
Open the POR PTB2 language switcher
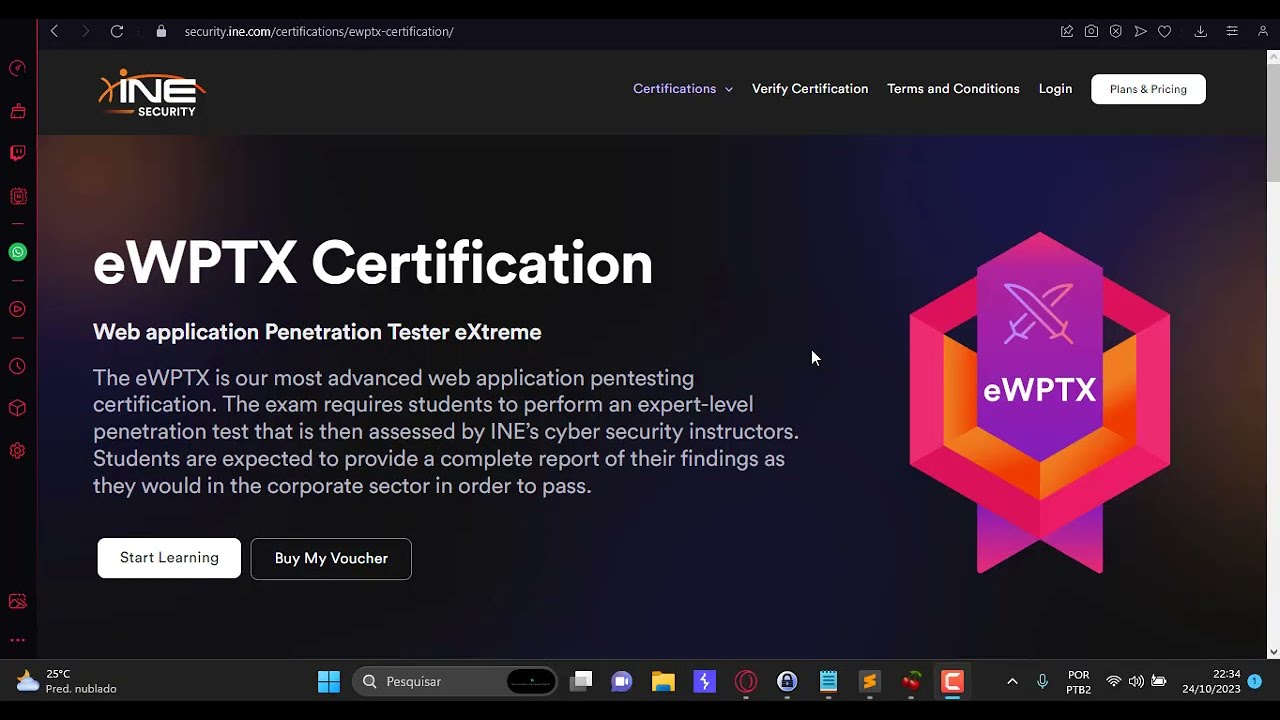point(1078,681)
